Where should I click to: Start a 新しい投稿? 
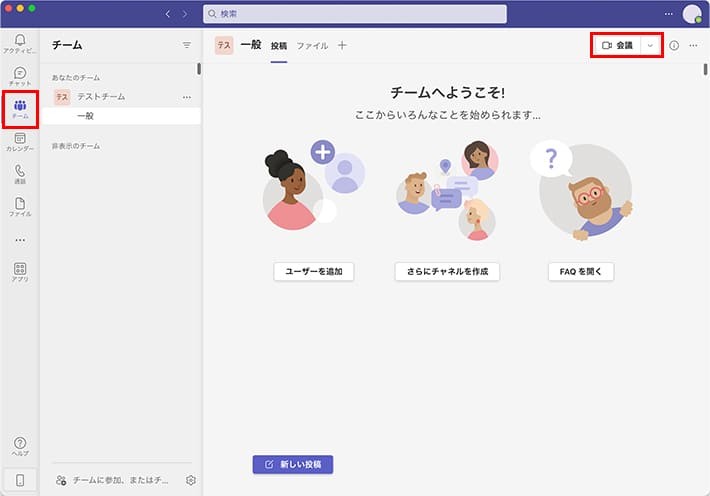[x=293, y=464]
